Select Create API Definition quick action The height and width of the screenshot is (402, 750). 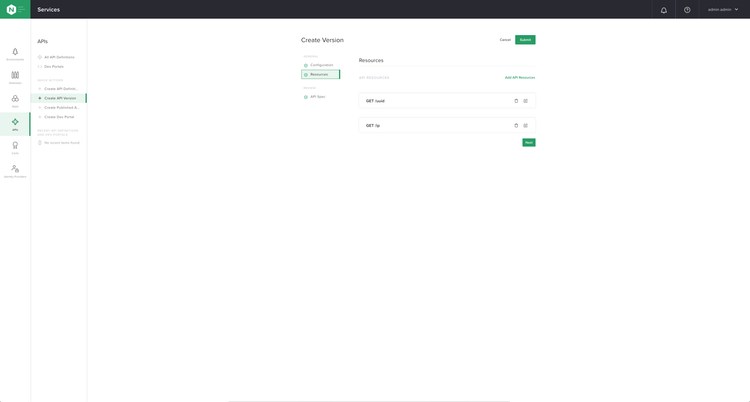coord(60,89)
